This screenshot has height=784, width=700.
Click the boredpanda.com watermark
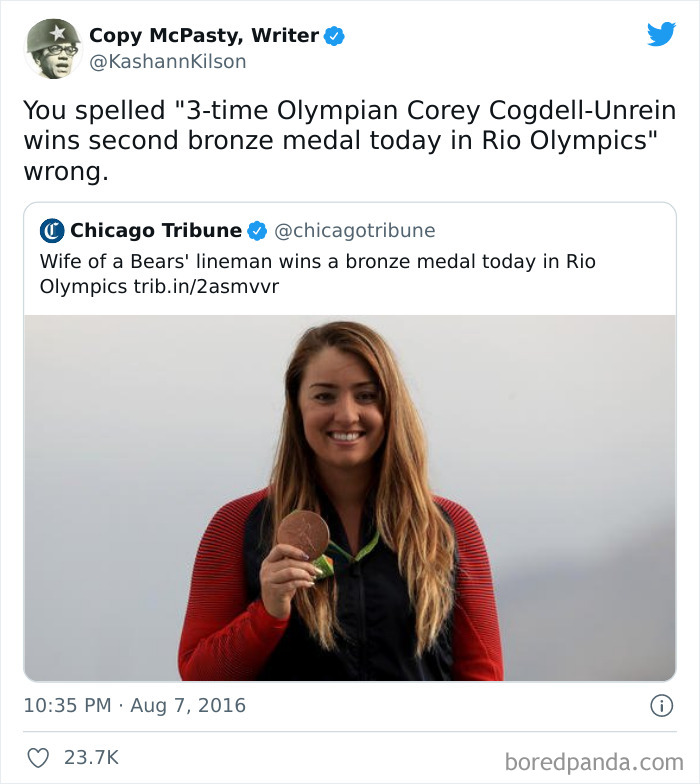[593, 762]
